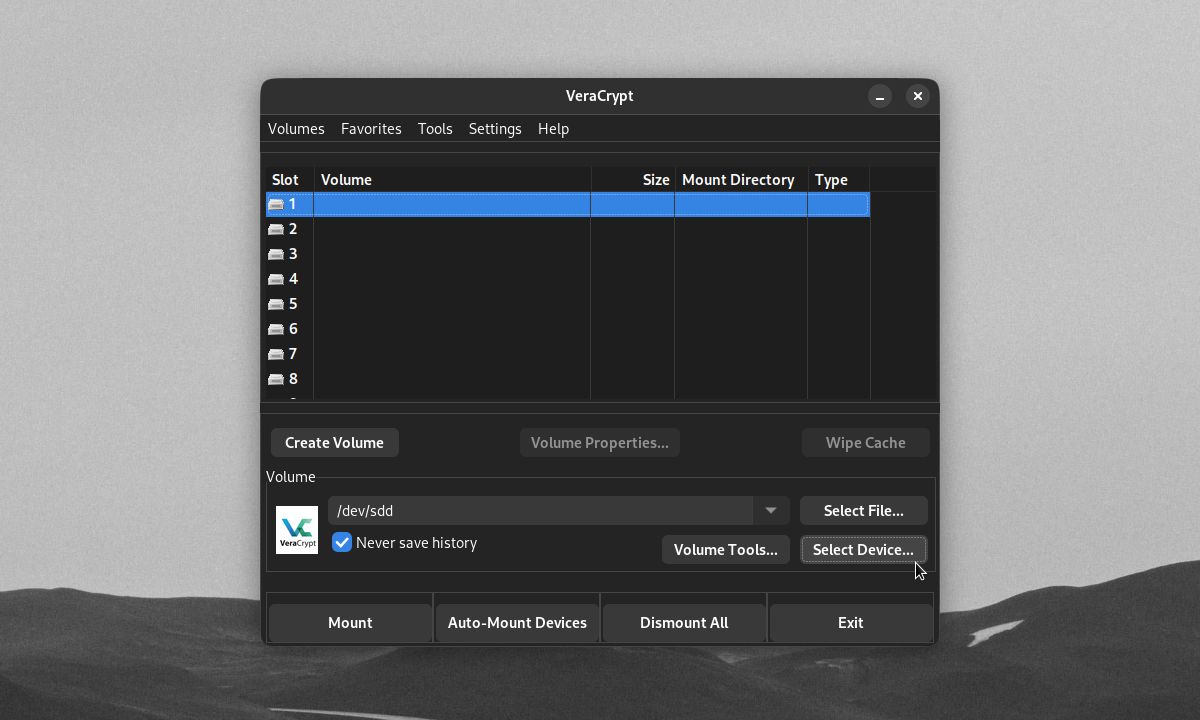Select slot number 8 label

[x=293, y=379]
